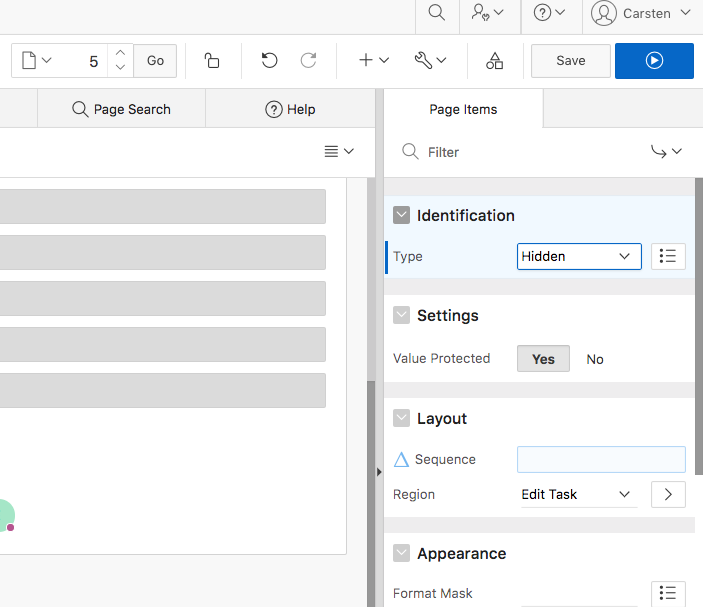The width and height of the screenshot is (703, 607).
Task: Click the search magnifier icon in header
Action: pos(436,13)
